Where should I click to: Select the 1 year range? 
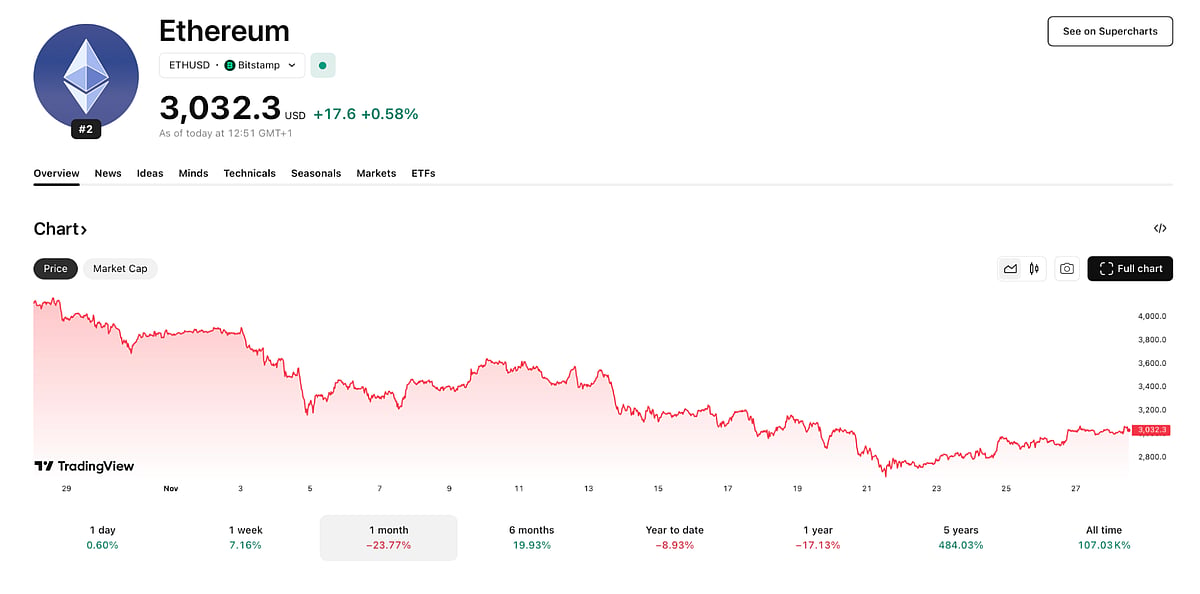click(818, 537)
